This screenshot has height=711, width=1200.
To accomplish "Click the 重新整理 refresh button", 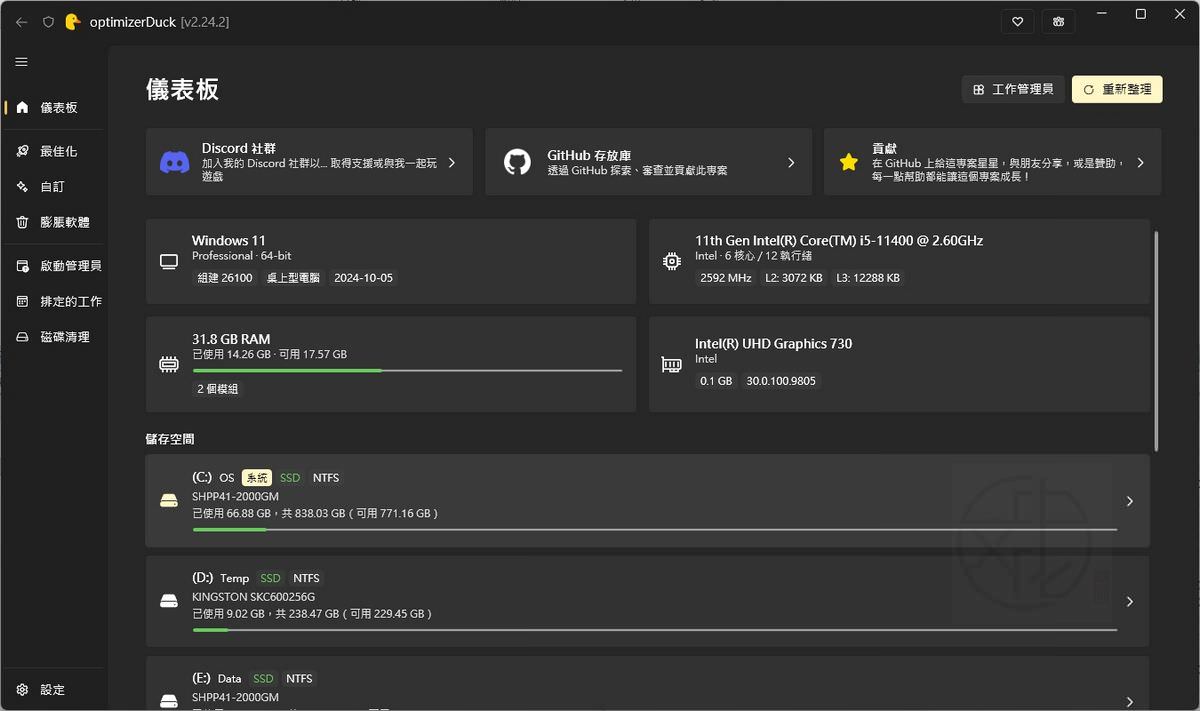I will tap(1117, 89).
